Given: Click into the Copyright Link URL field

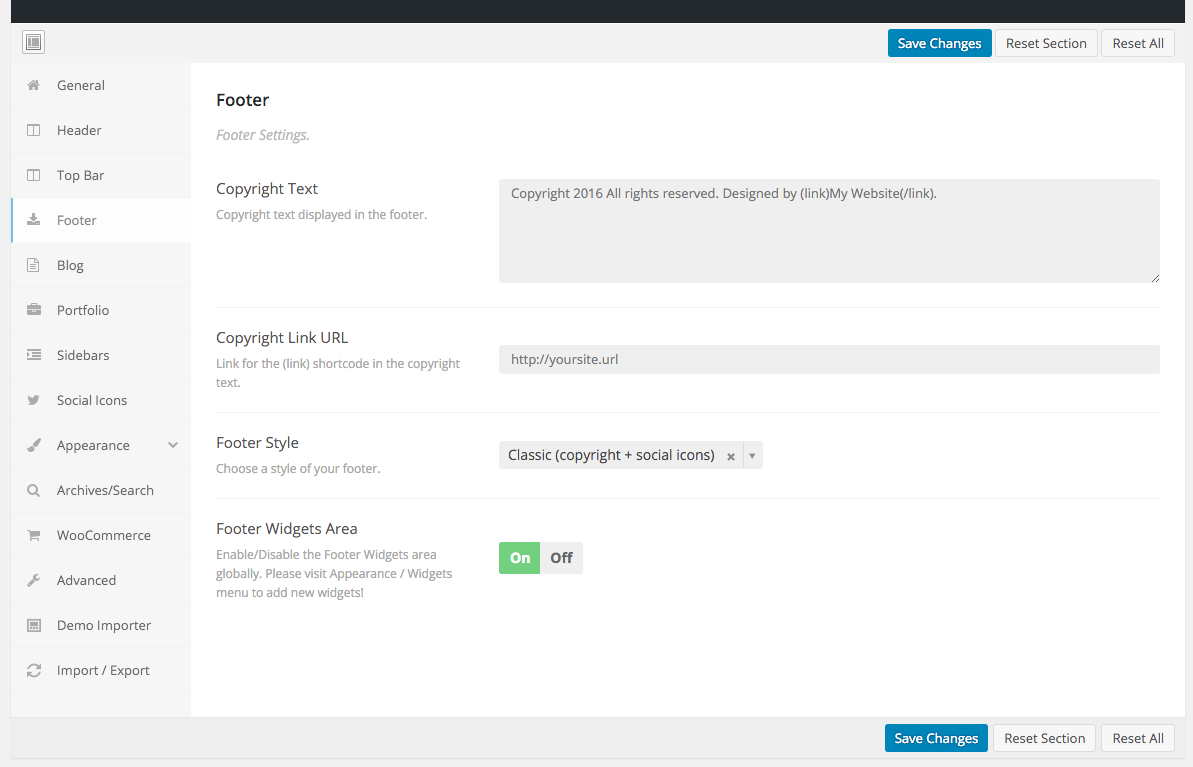Looking at the screenshot, I should 828,359.
